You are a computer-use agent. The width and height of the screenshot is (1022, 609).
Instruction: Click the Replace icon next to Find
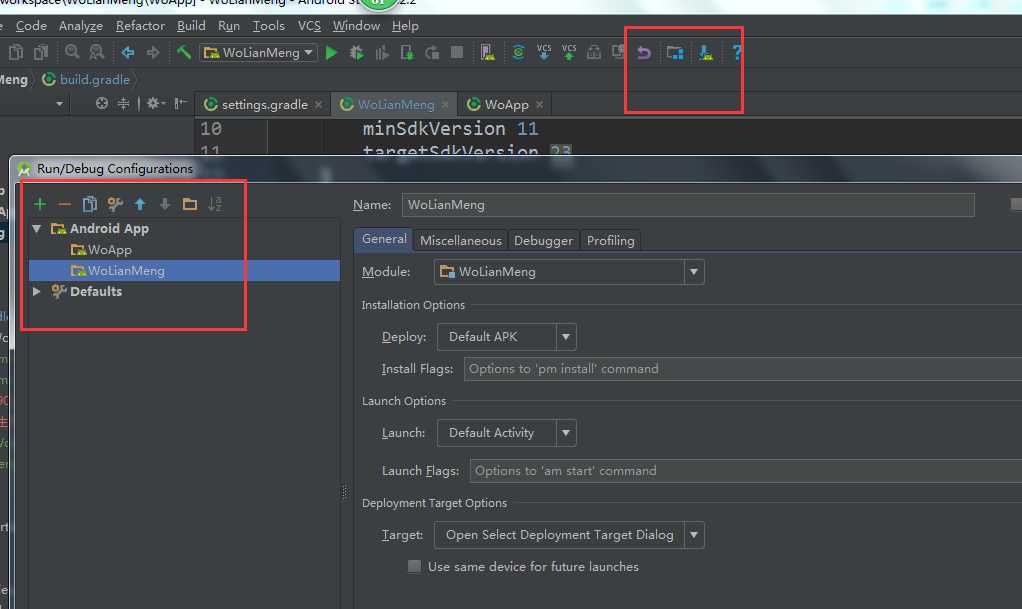point(96,52)
